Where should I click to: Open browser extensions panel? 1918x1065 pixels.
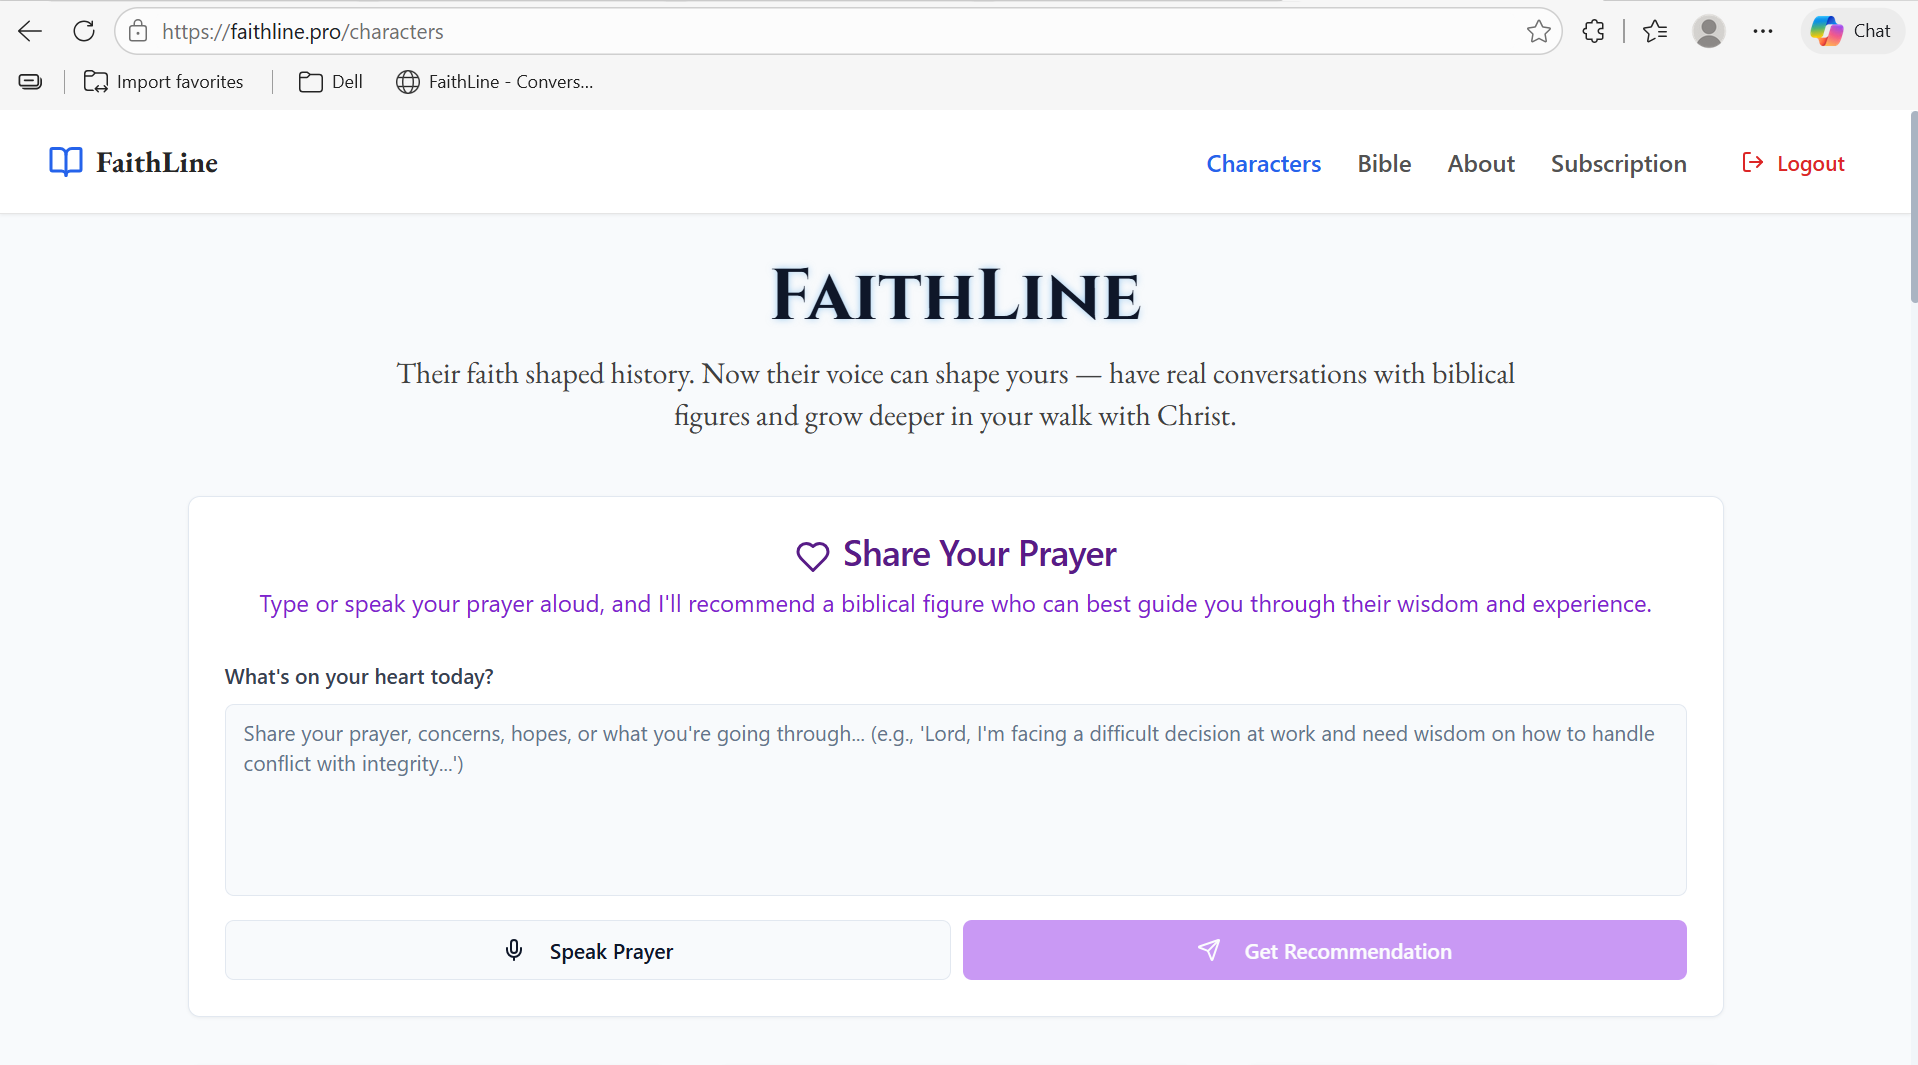point(1593,31)
